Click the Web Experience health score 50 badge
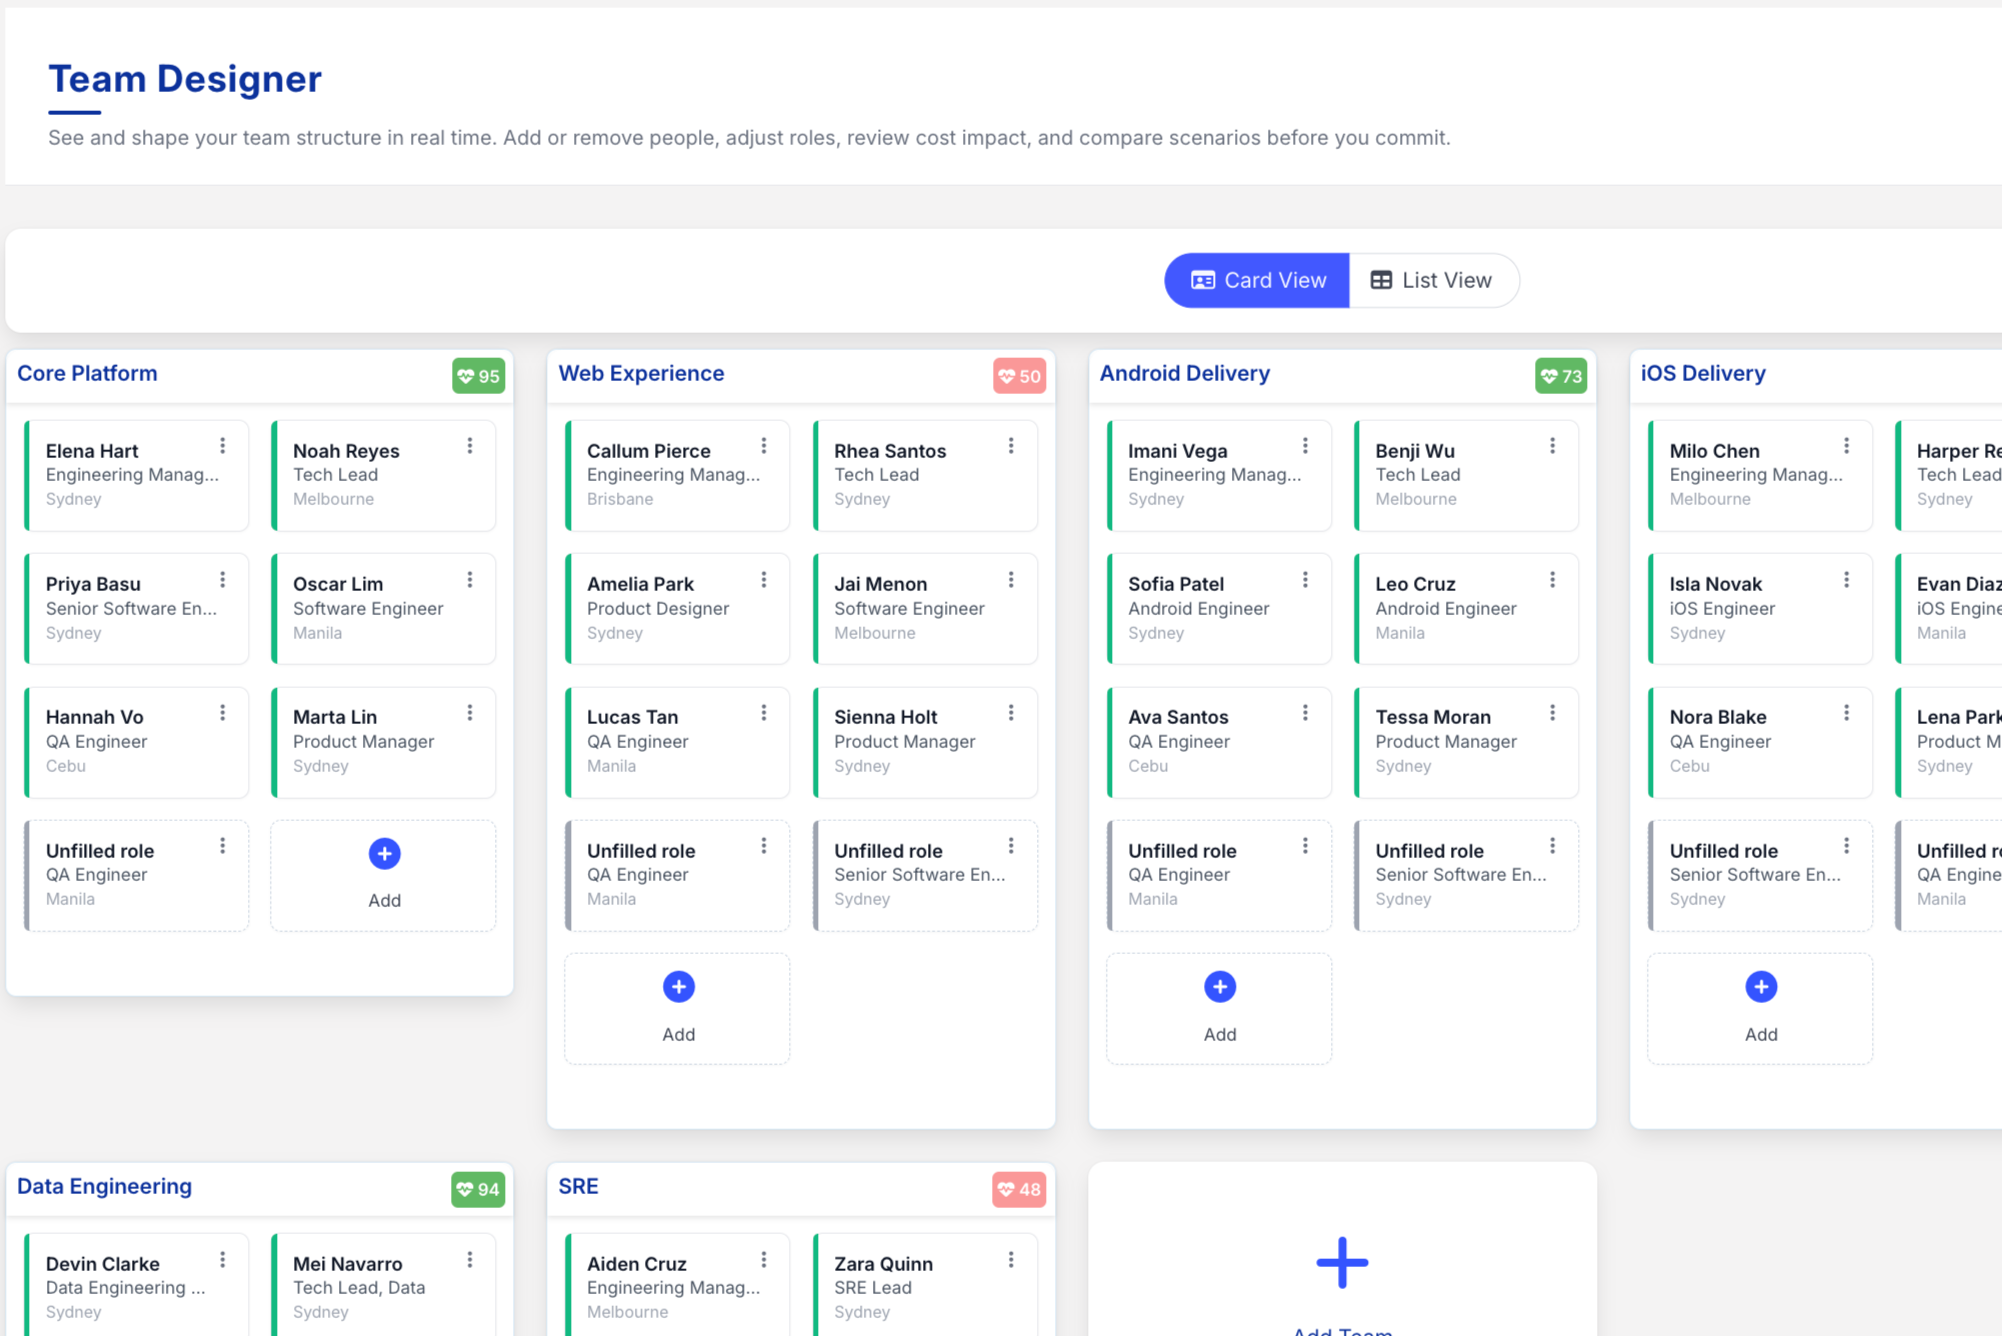The image size is (2002, 1336). tap(1019, 376)
